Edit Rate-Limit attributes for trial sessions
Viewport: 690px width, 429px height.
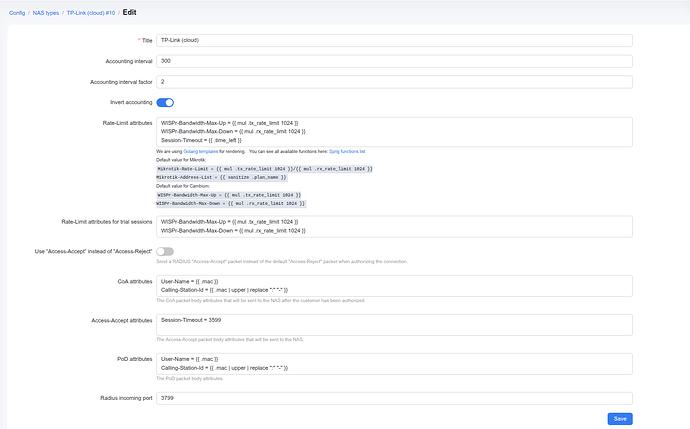[394, 227]
